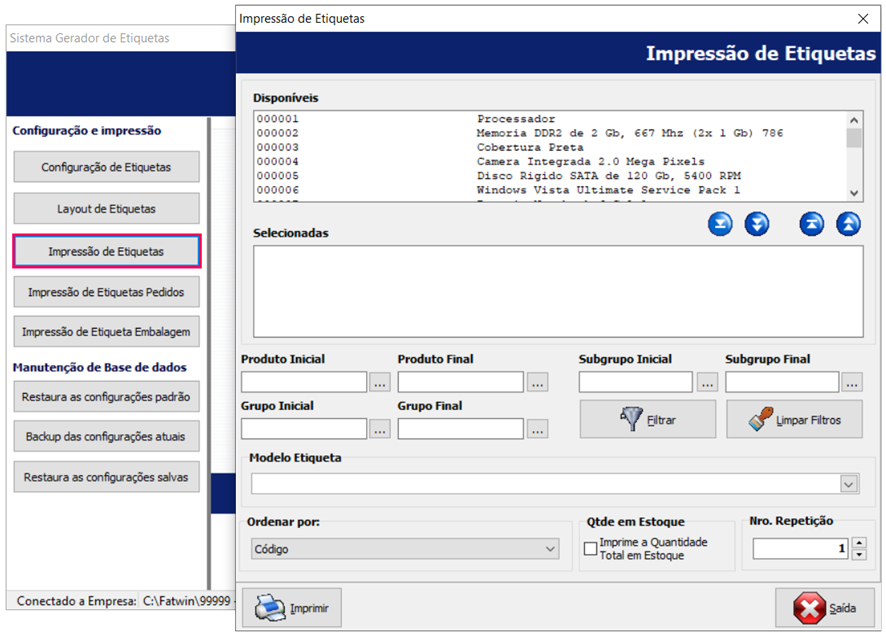
Task: Click the Imprimir printer button
Action: (x=292, y=608)
